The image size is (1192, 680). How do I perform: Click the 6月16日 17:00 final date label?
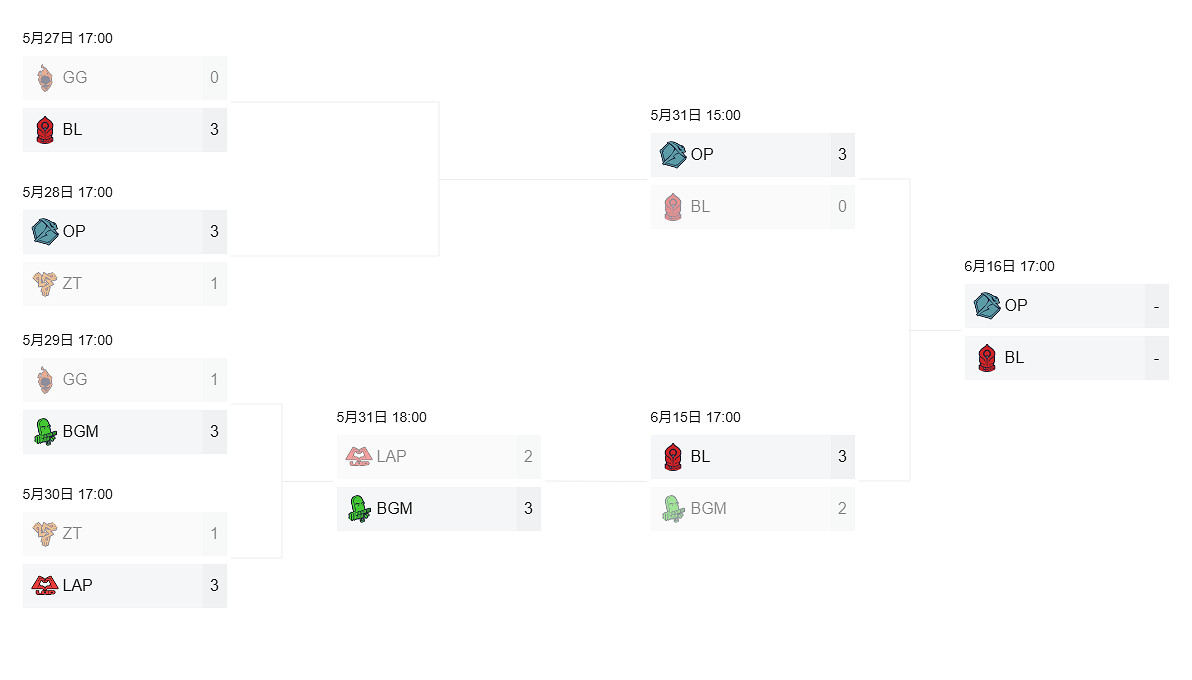(x=1009, y=266)
